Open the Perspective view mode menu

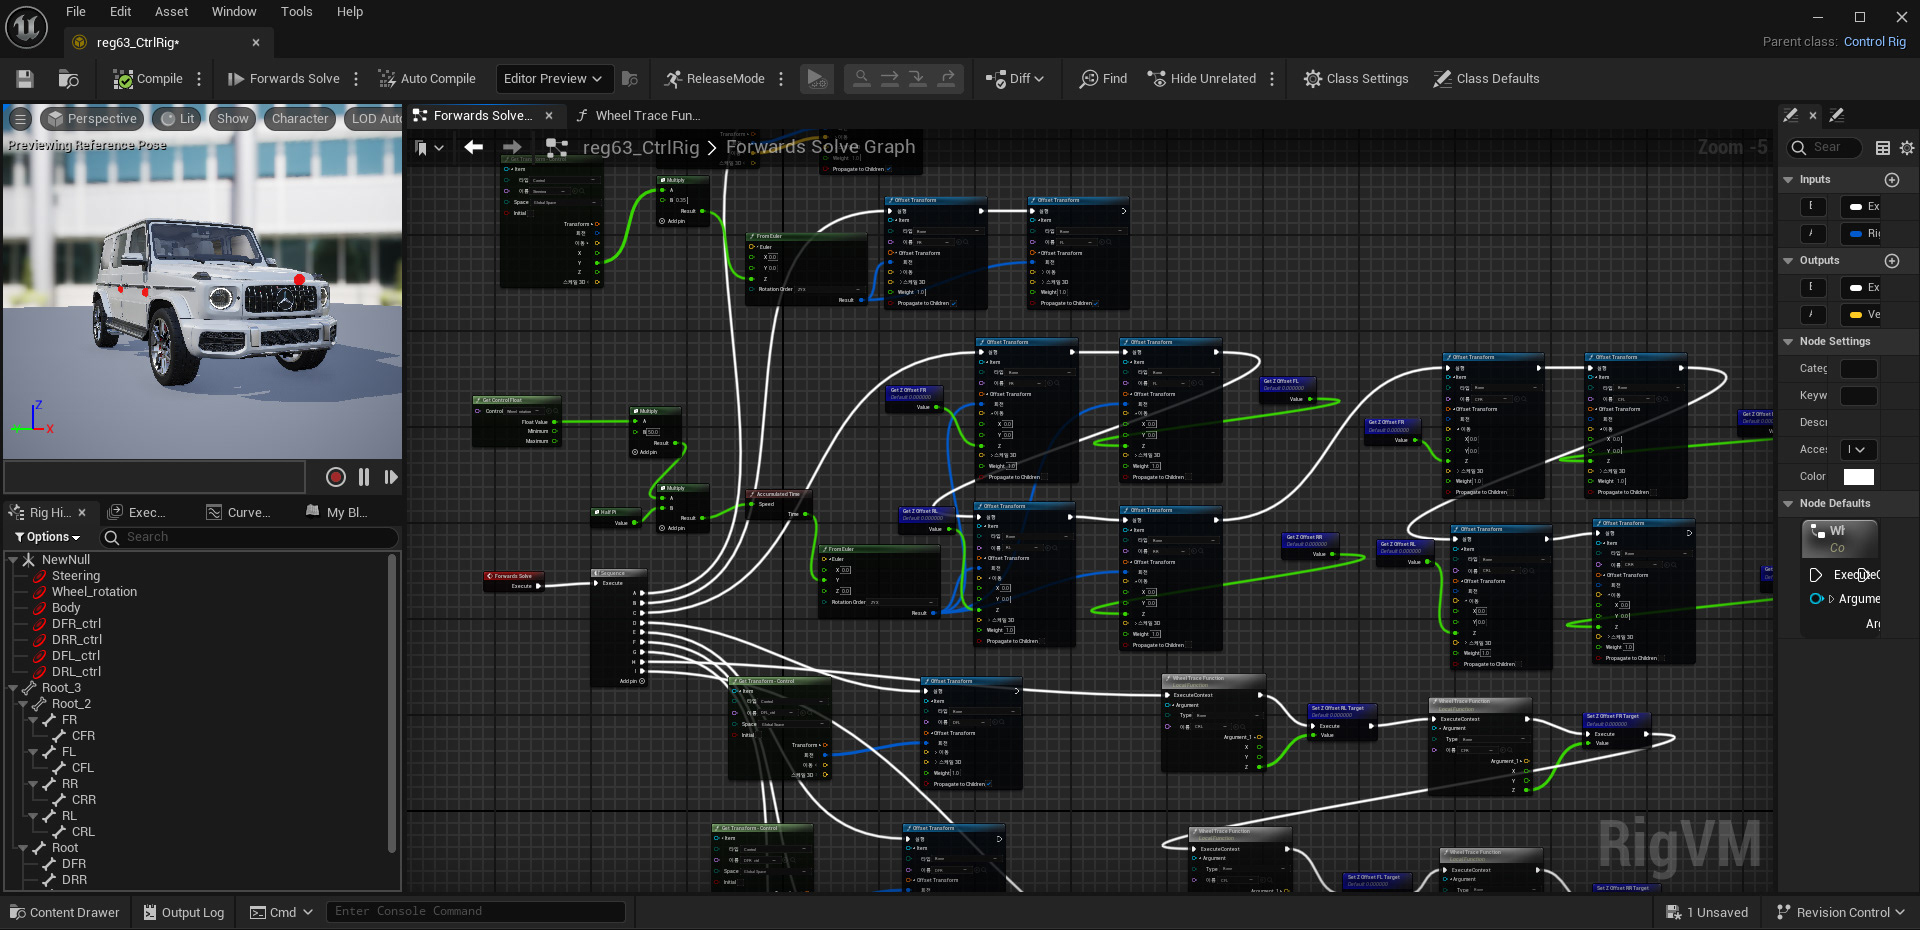92,119
